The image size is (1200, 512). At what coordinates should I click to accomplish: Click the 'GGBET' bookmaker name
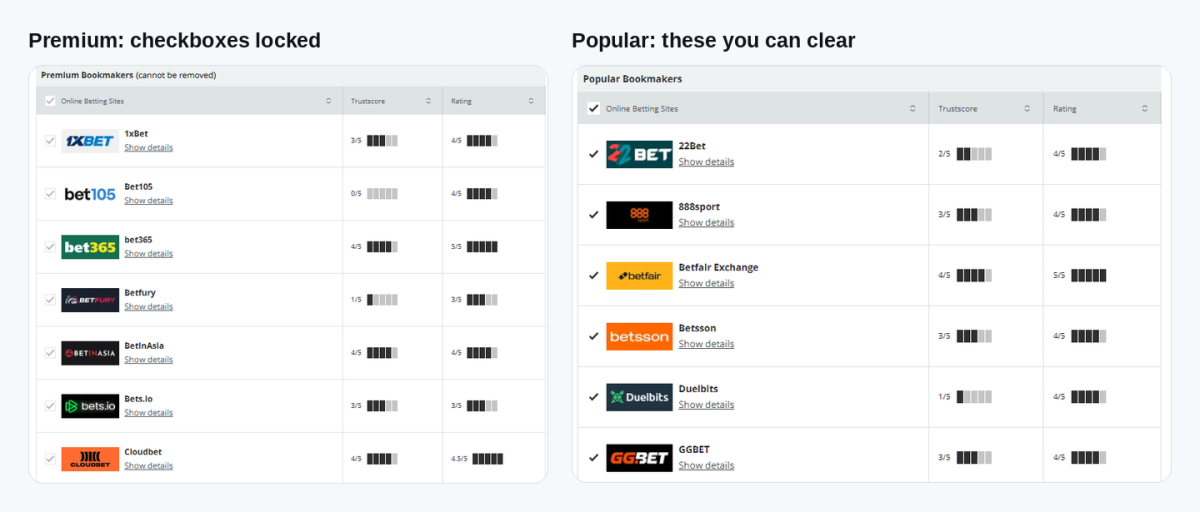[x=694, y=450]
